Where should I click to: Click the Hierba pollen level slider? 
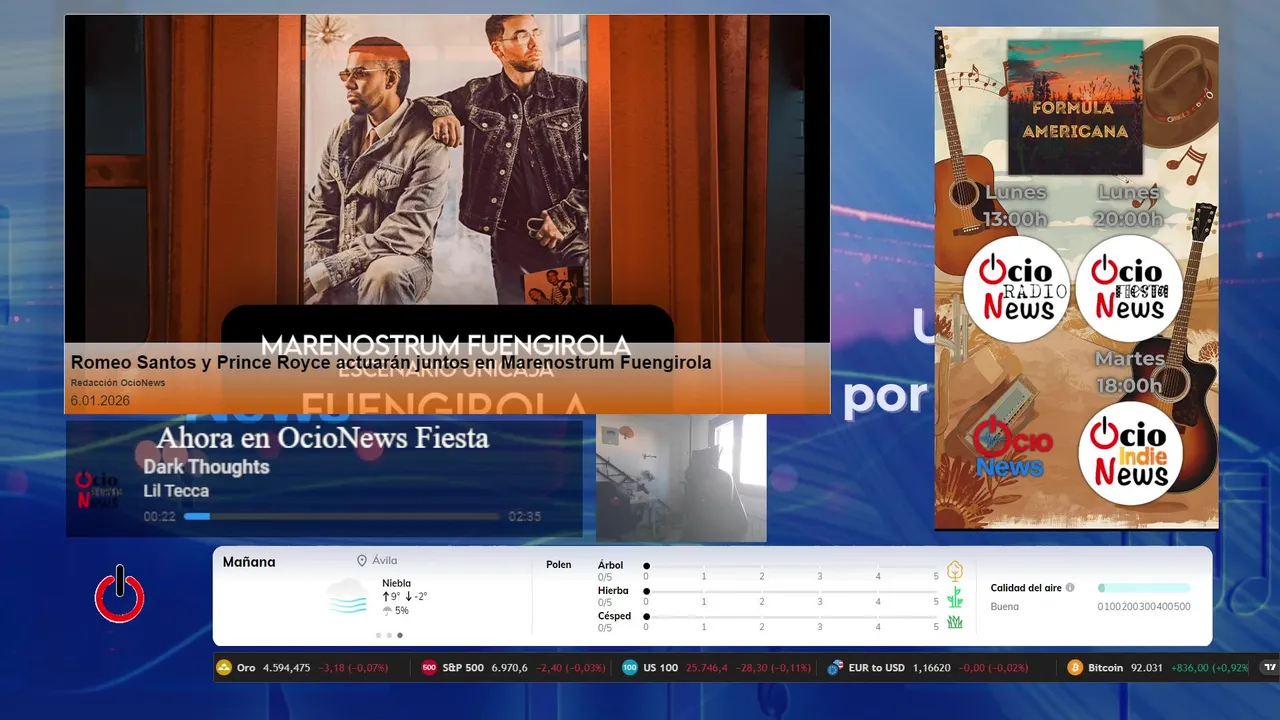pos(791,592)
